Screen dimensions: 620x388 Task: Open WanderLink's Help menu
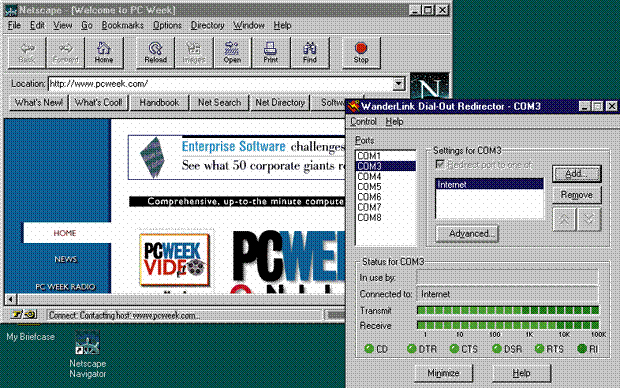(x=394, y=122)
